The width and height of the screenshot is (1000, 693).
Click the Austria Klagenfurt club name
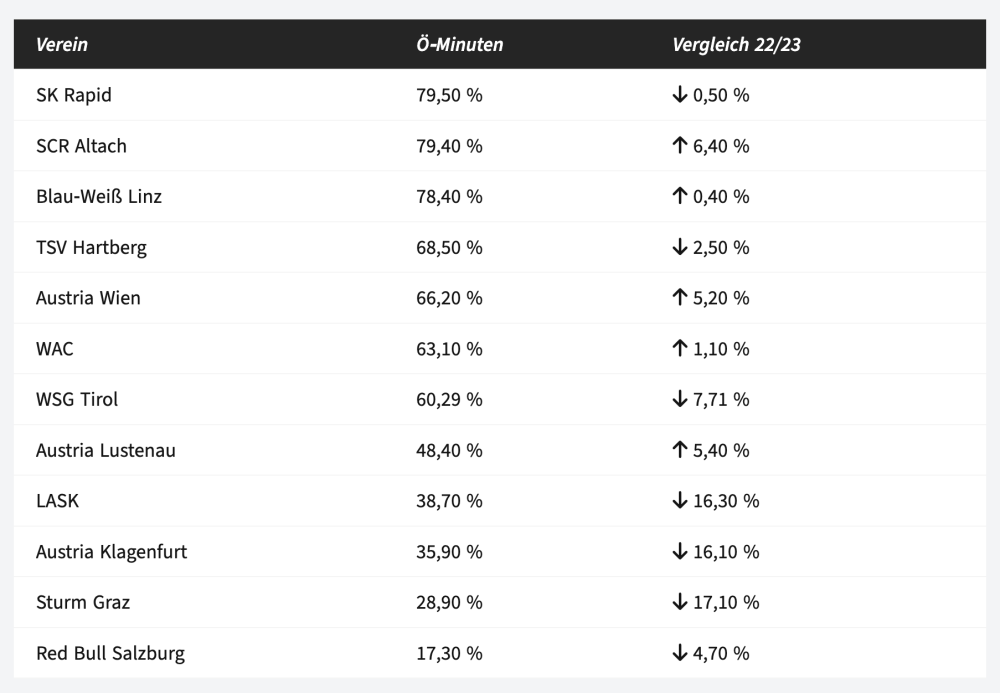pos(111,552)
